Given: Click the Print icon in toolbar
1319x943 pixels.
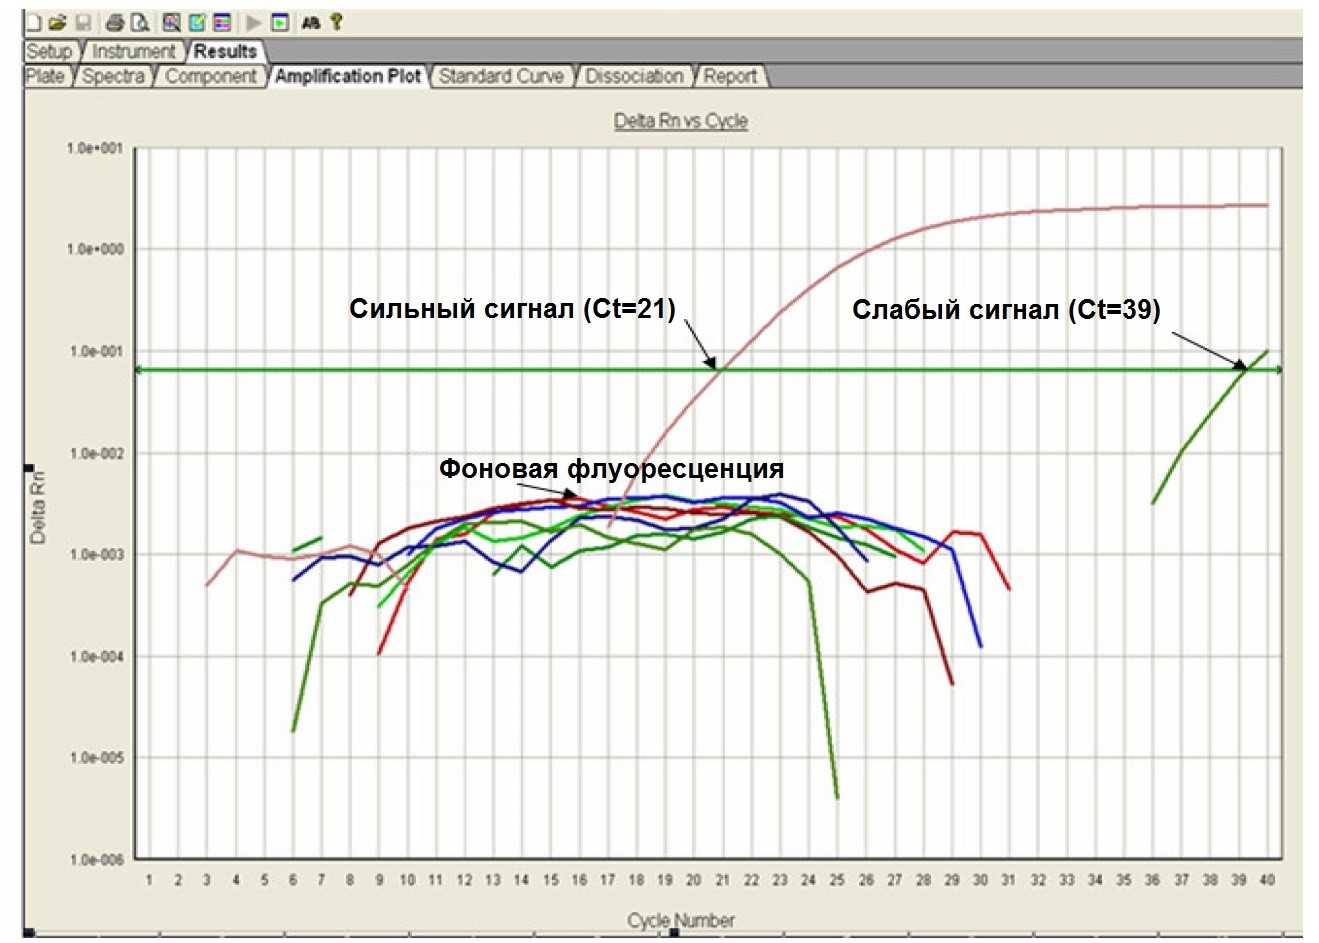Looking at the screenshot, I should (115, 22).
